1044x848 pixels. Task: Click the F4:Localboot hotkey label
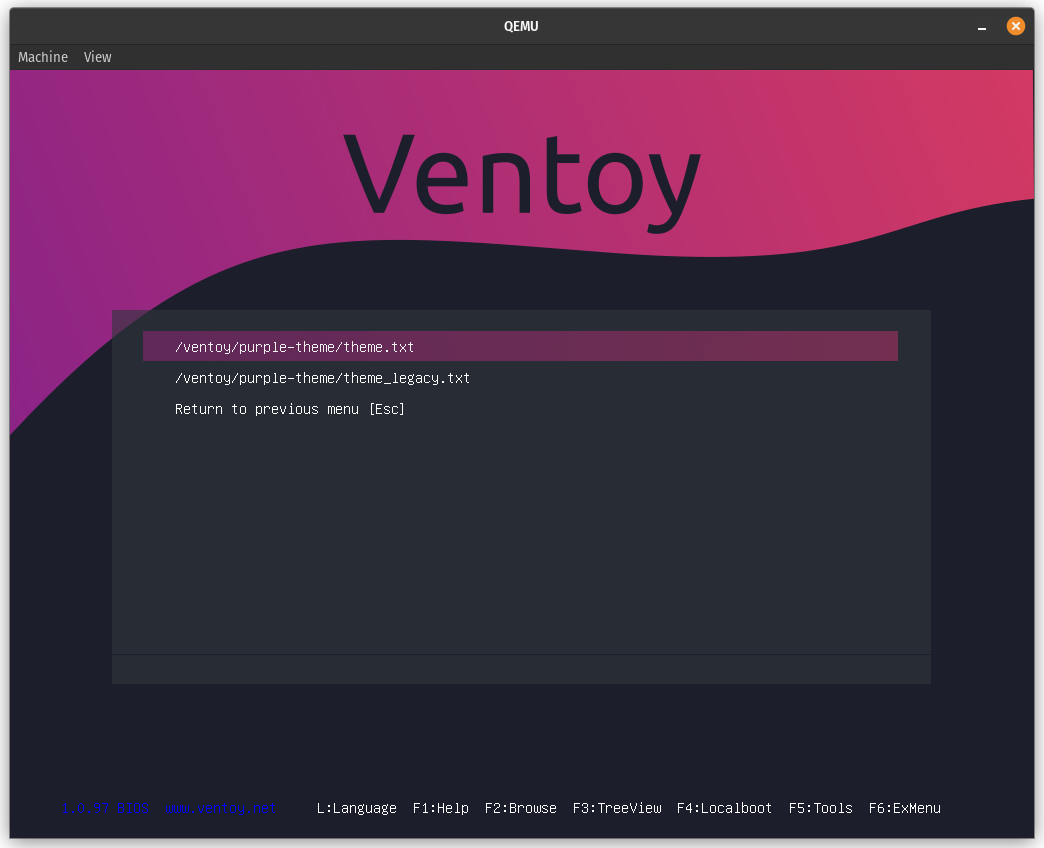tap(724, 808)
